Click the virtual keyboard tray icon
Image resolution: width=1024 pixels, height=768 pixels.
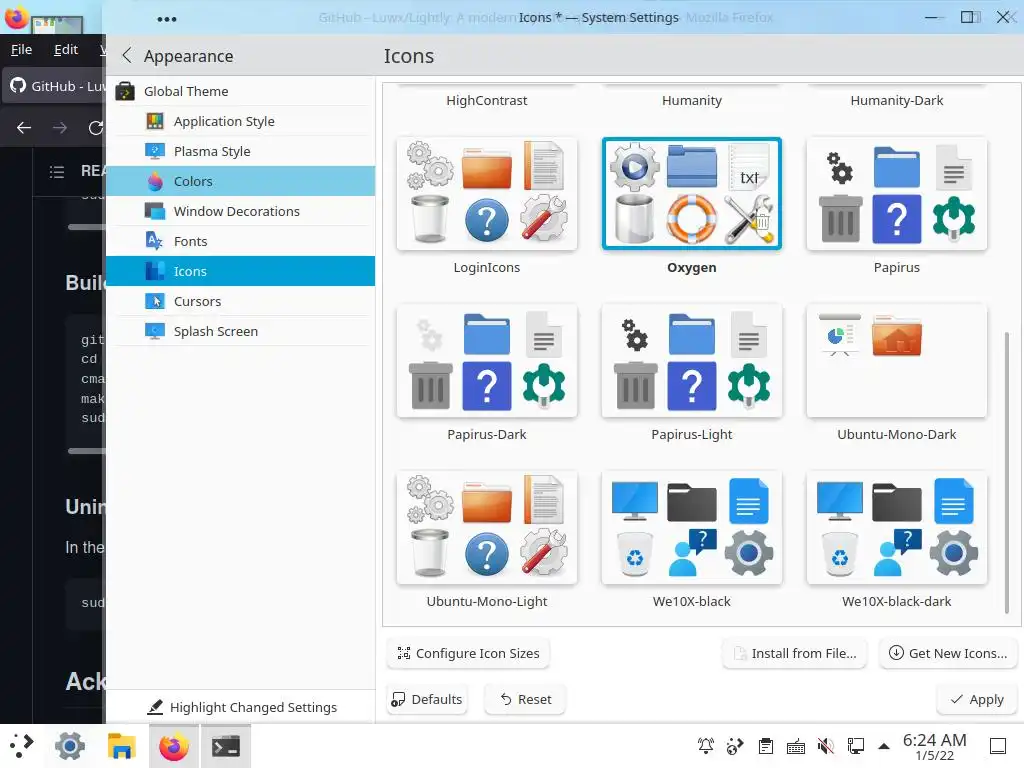coord(795,746)
